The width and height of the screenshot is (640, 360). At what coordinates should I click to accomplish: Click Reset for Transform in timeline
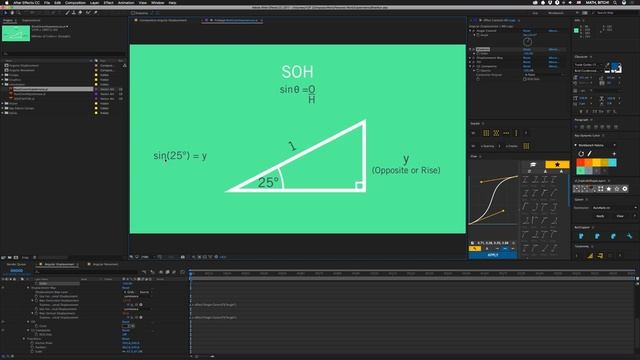point(126,339)
